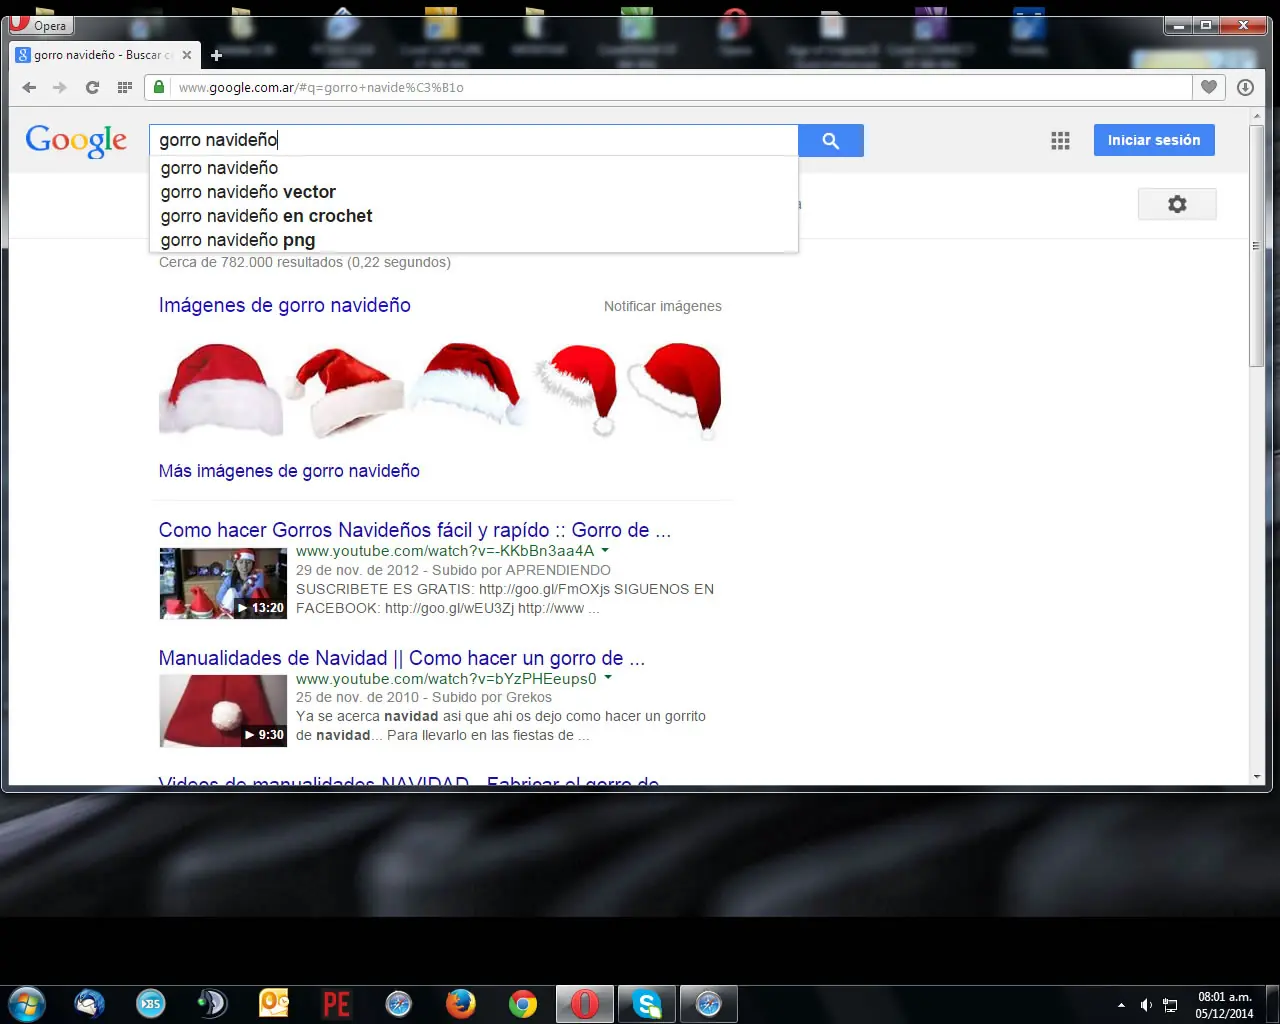Open Outlook from the taskbar

tap(274, 1003)
